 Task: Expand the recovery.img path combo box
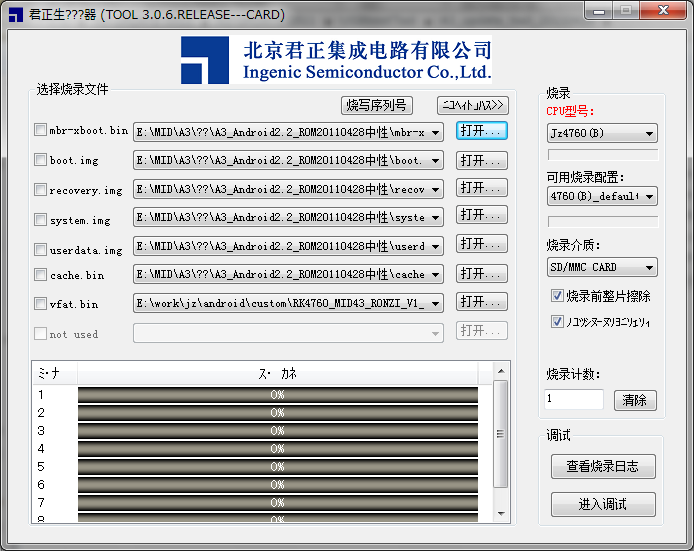(x=436, y=189)
